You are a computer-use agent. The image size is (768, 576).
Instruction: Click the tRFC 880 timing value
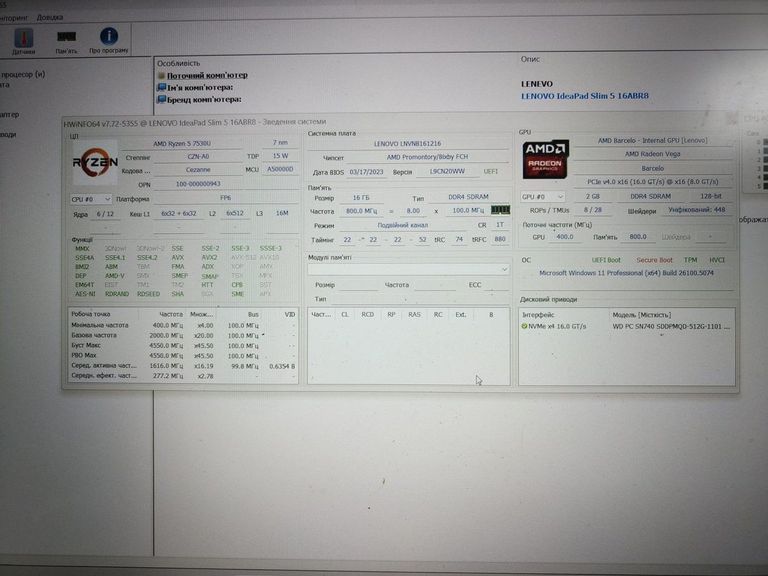pyautogui.click(x=500, y=239)
